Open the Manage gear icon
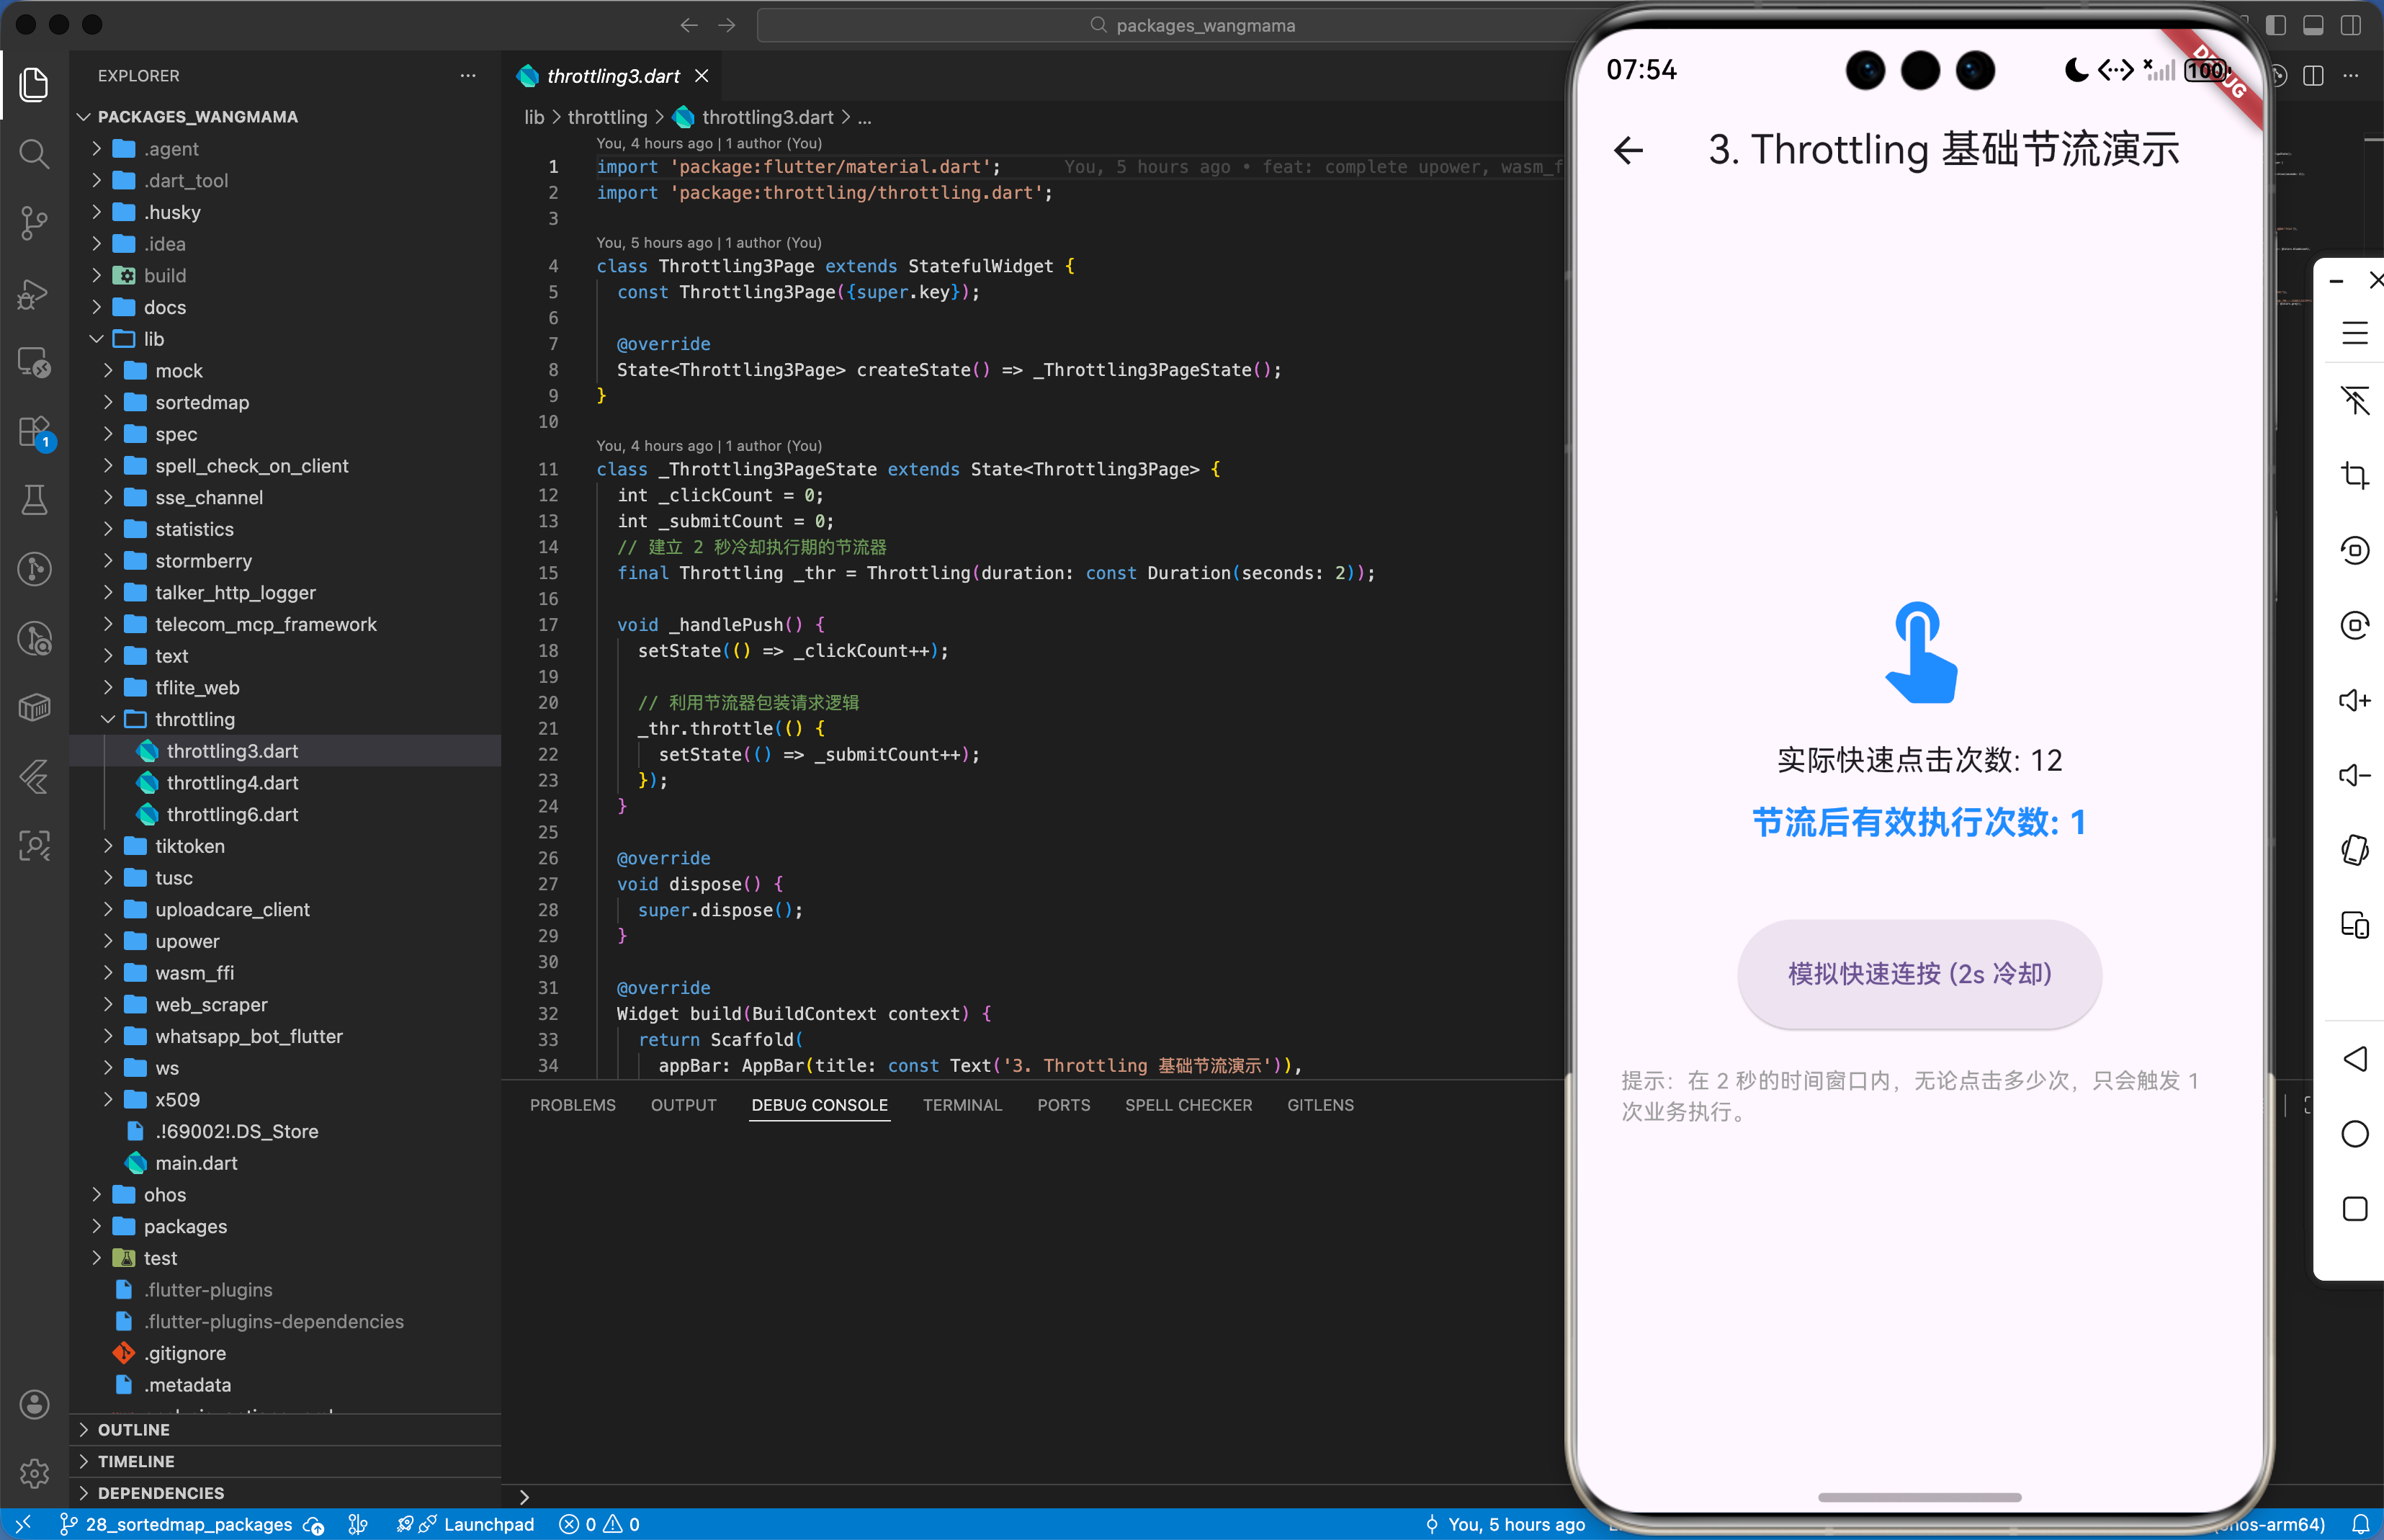The width and height of the screenshot is (2384, 1540). pos(34,1473)
